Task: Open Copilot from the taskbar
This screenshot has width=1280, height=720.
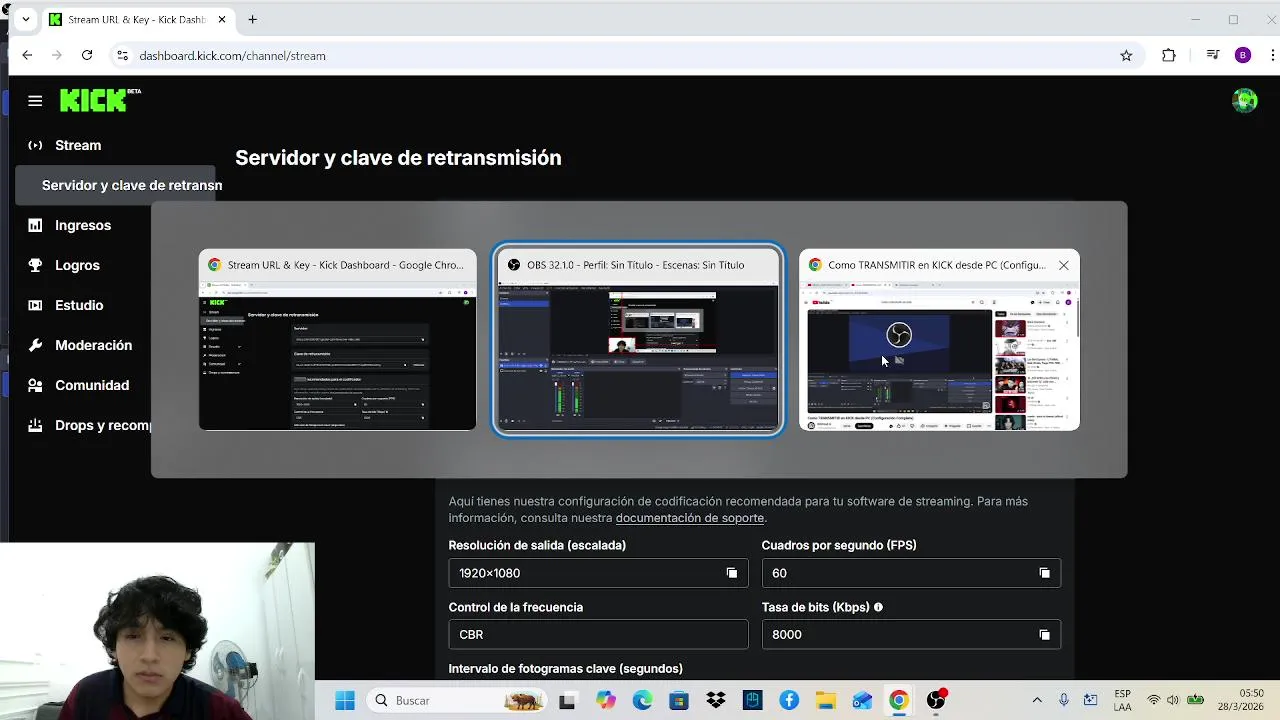Action: pos(606,701)
